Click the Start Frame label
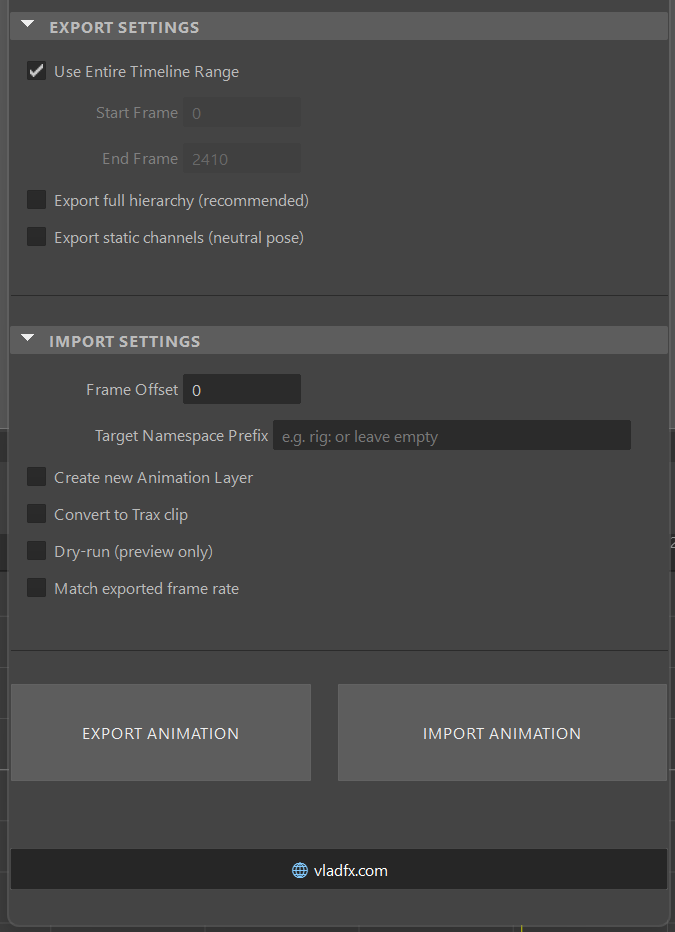675x932 pixels. [x=137, y=112]
